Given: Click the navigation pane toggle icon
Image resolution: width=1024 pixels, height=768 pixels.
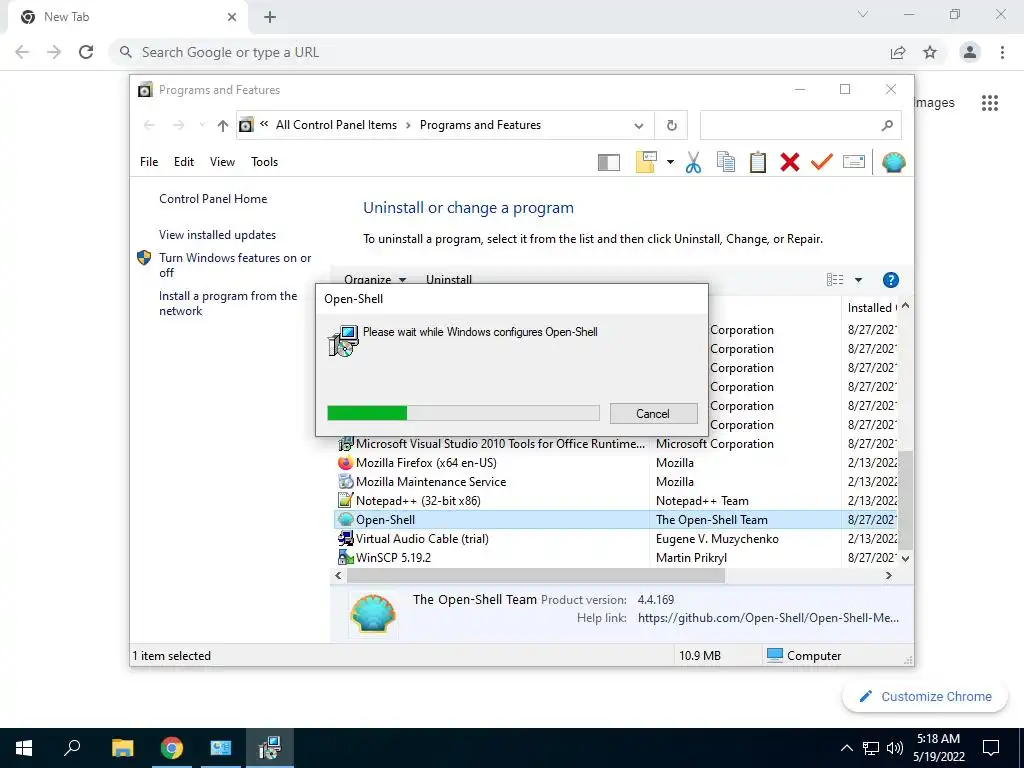Looking at the screenshot, I should [609, 162].
